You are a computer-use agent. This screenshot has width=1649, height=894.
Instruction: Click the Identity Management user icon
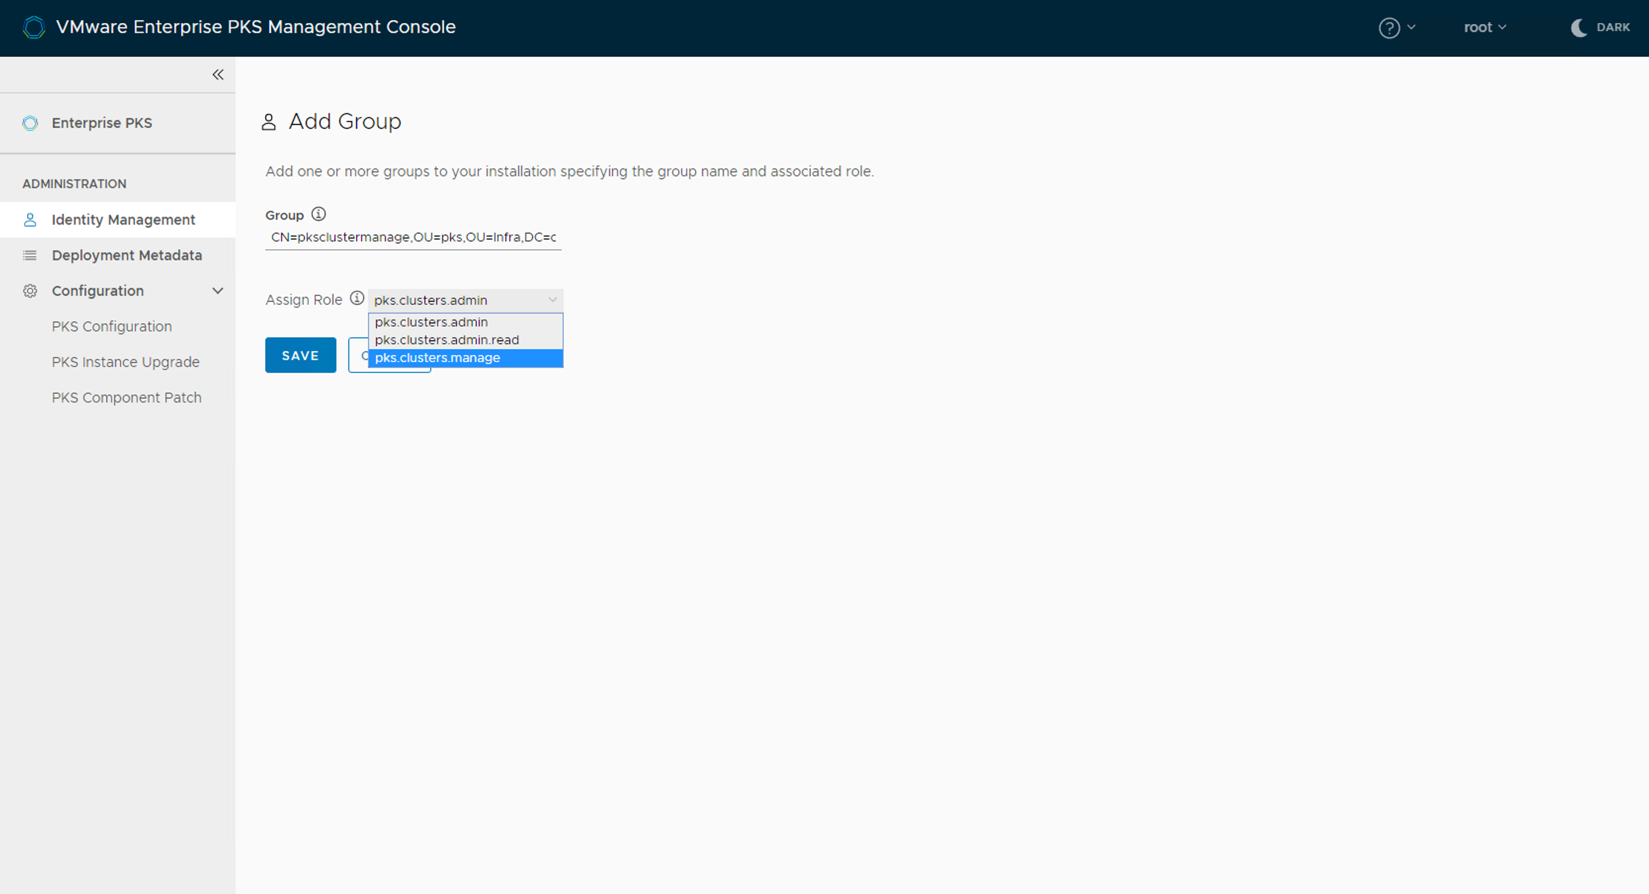click(x=30, y=220)
